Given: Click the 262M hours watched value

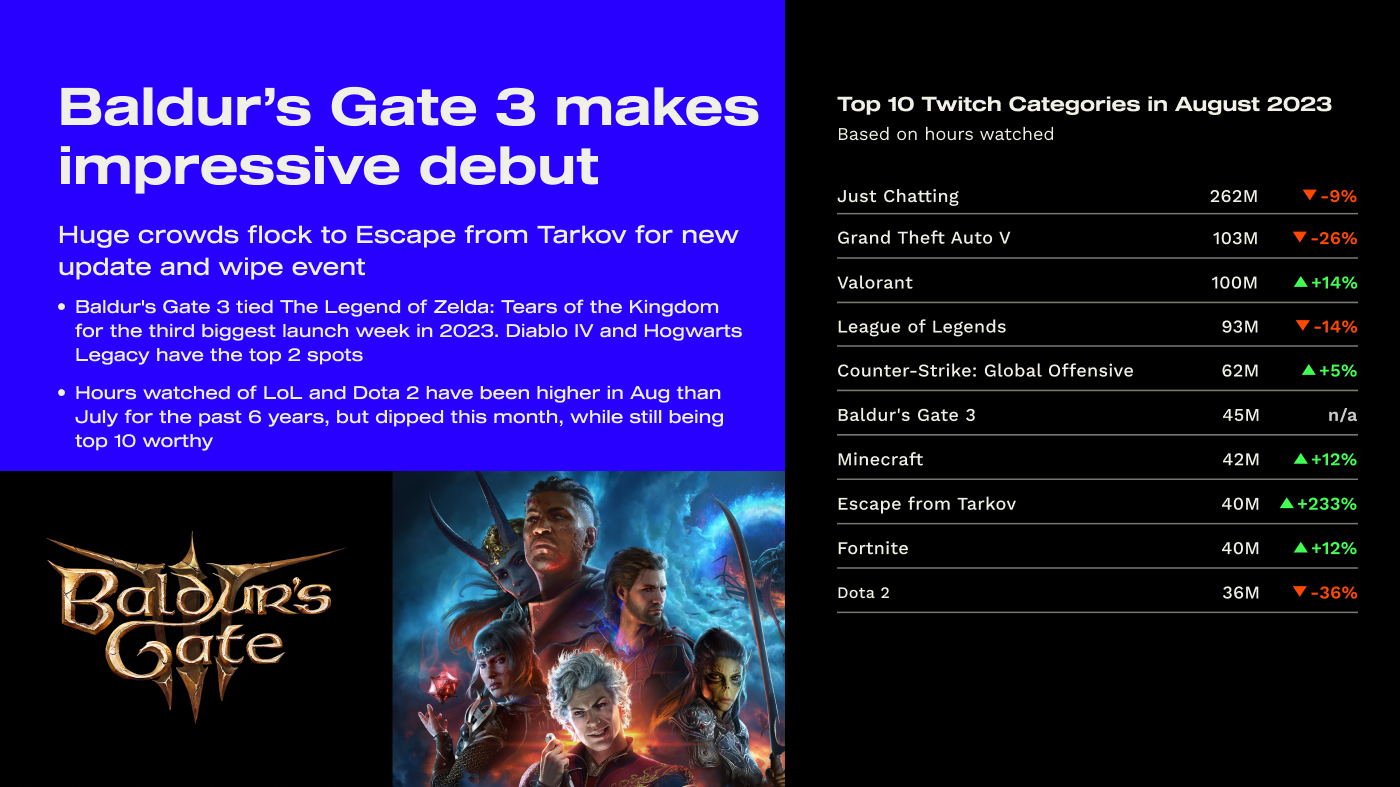Looking at the screenshot, I should (1233, 196).
